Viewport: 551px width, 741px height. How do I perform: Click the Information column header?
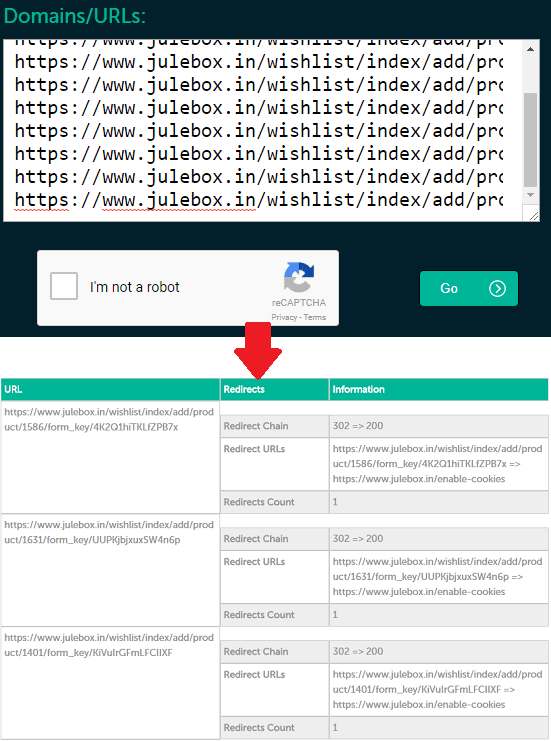[439, 389]
